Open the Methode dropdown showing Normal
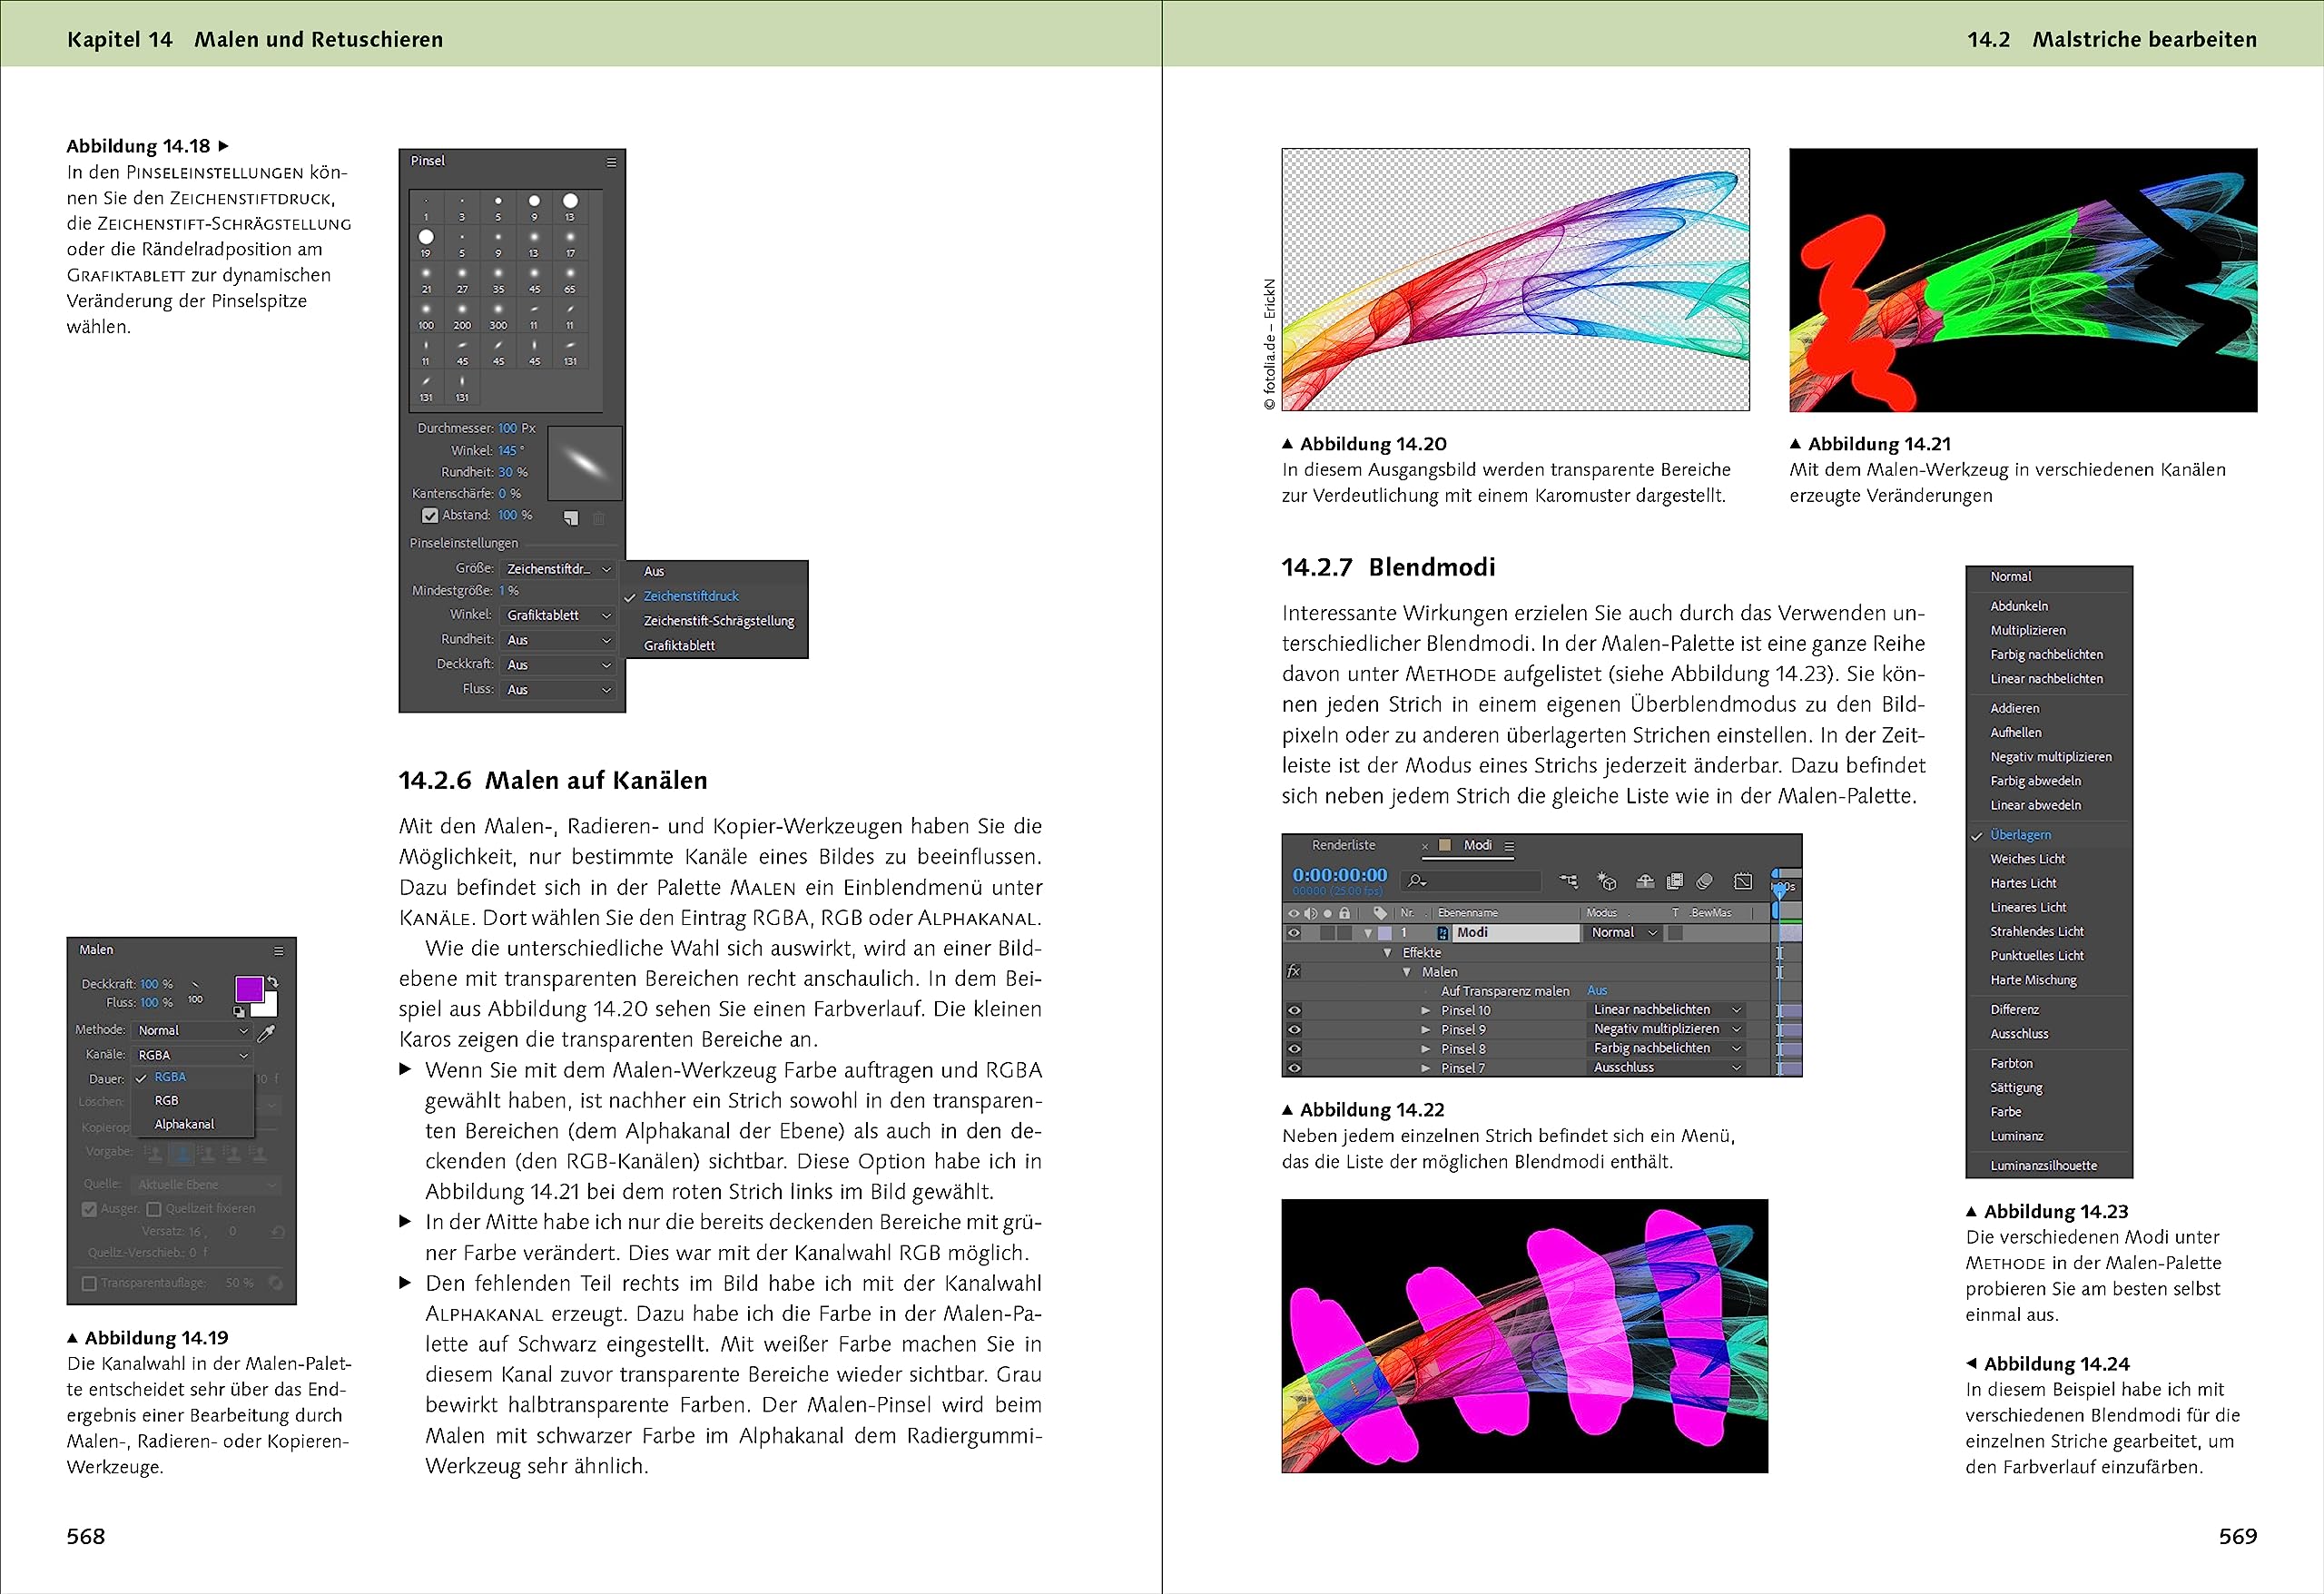The height and width of the screenshot is (1594, 2324). coord(192,1031)
